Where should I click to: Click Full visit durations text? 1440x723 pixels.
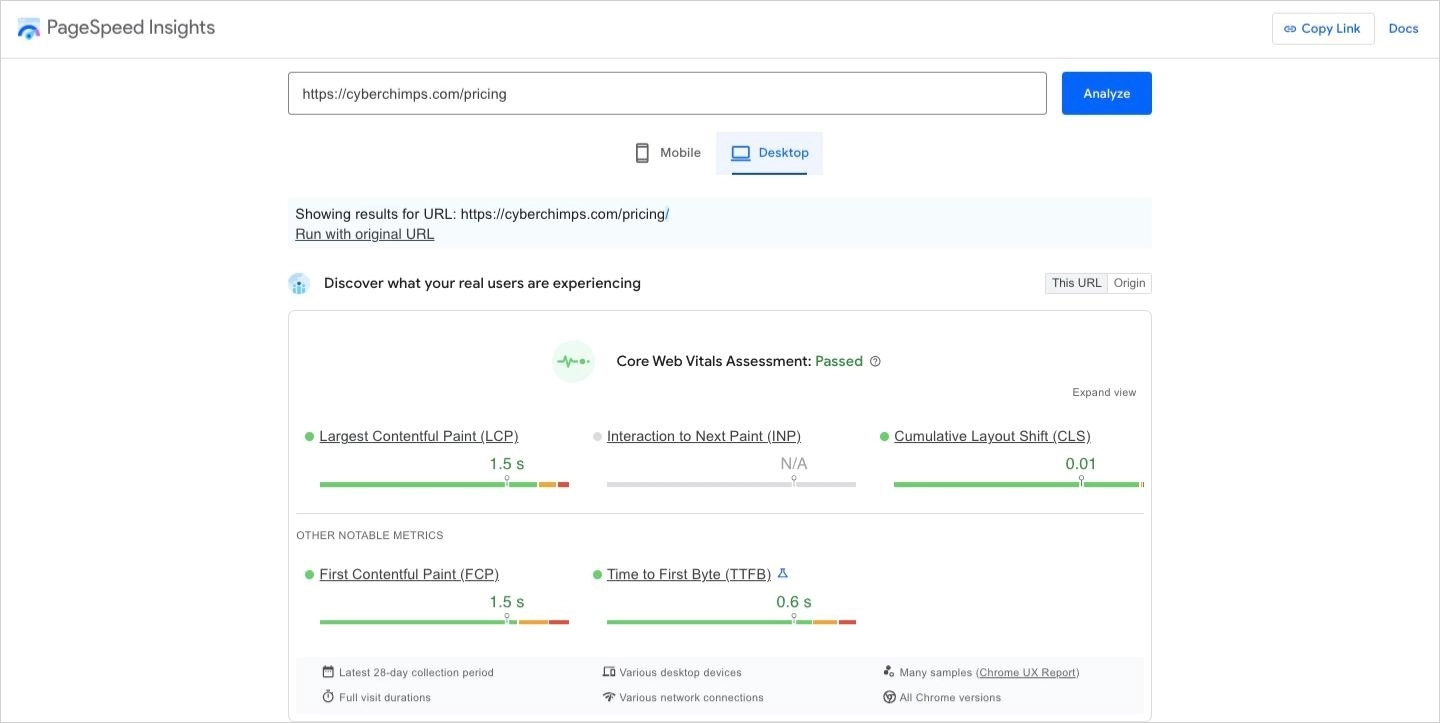pyautogui.click(x=385, y=698)
